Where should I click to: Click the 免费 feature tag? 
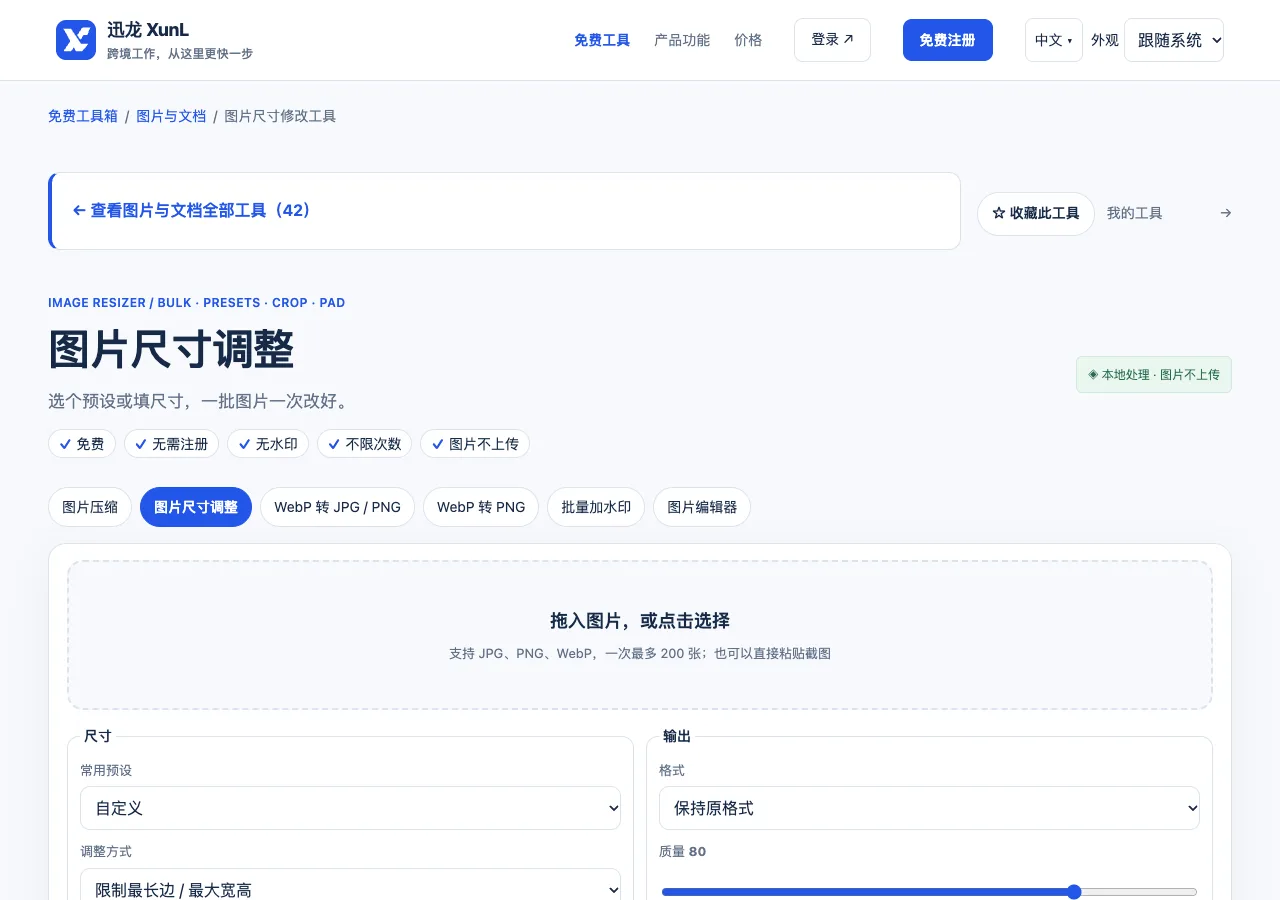point(82,444)
